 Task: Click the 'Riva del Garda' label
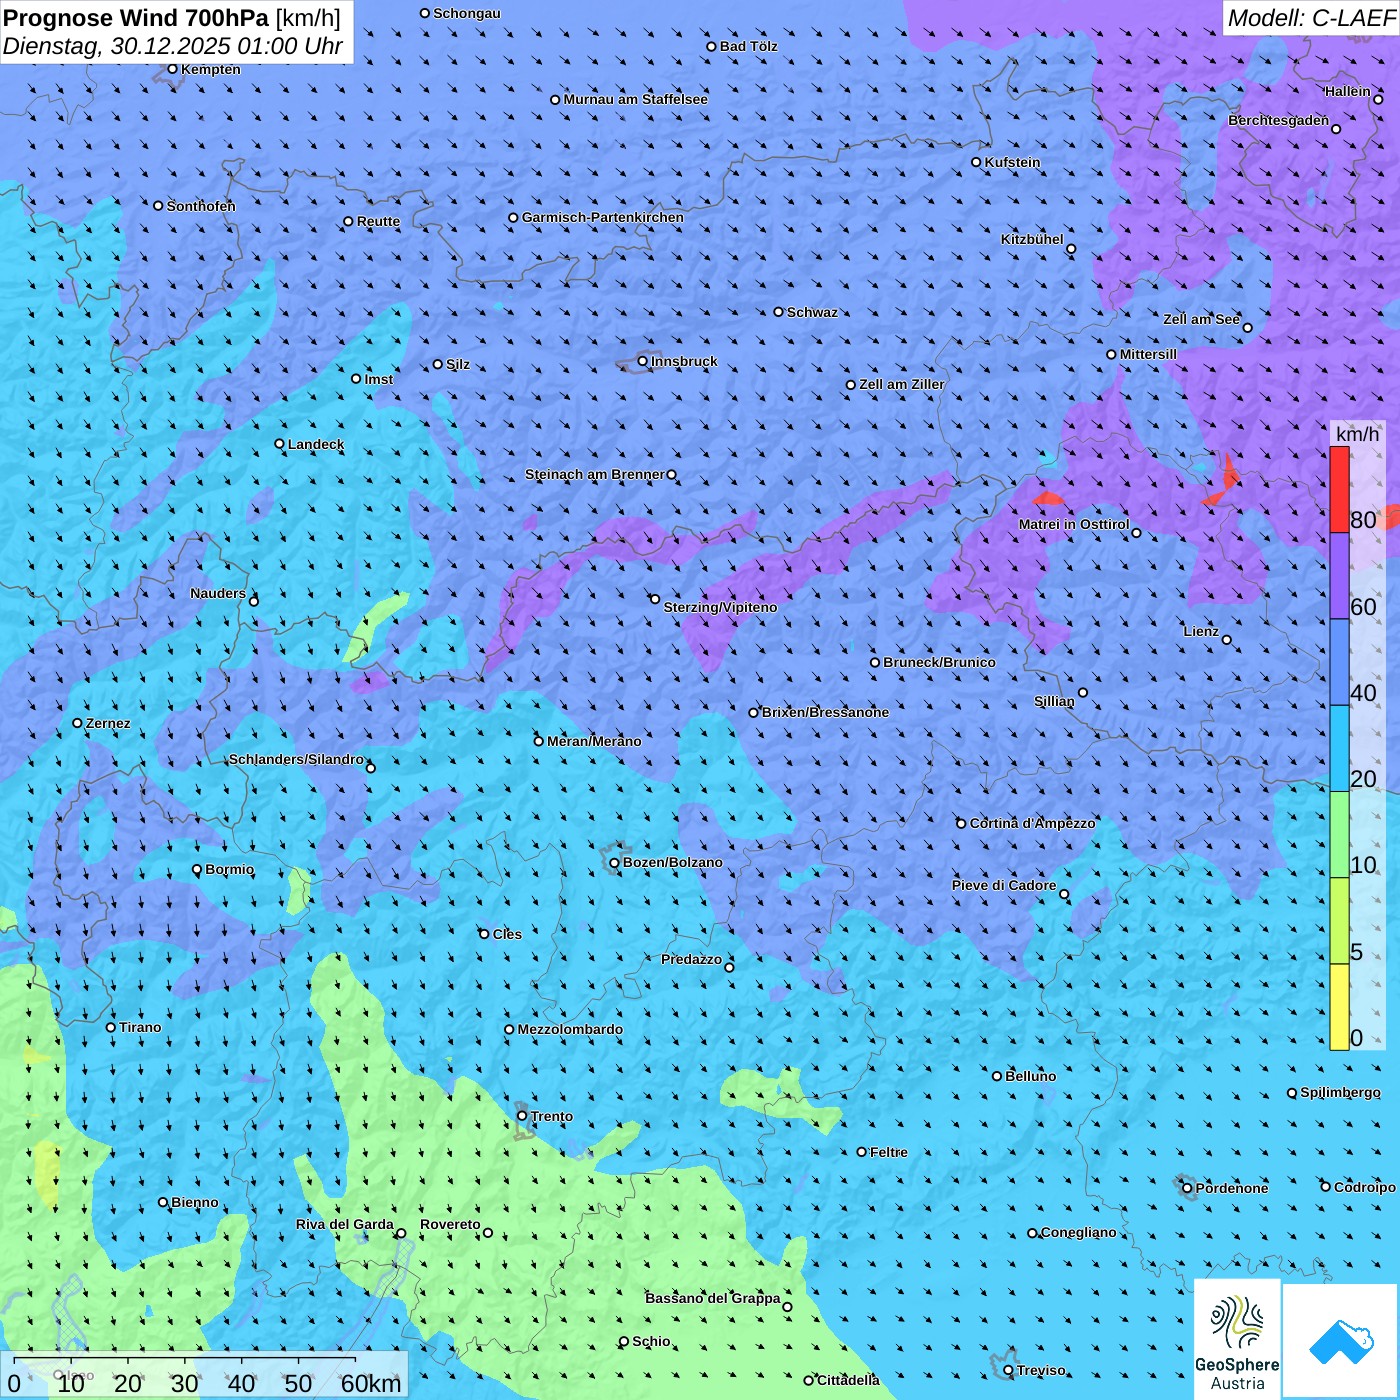tap(345, 1224)
